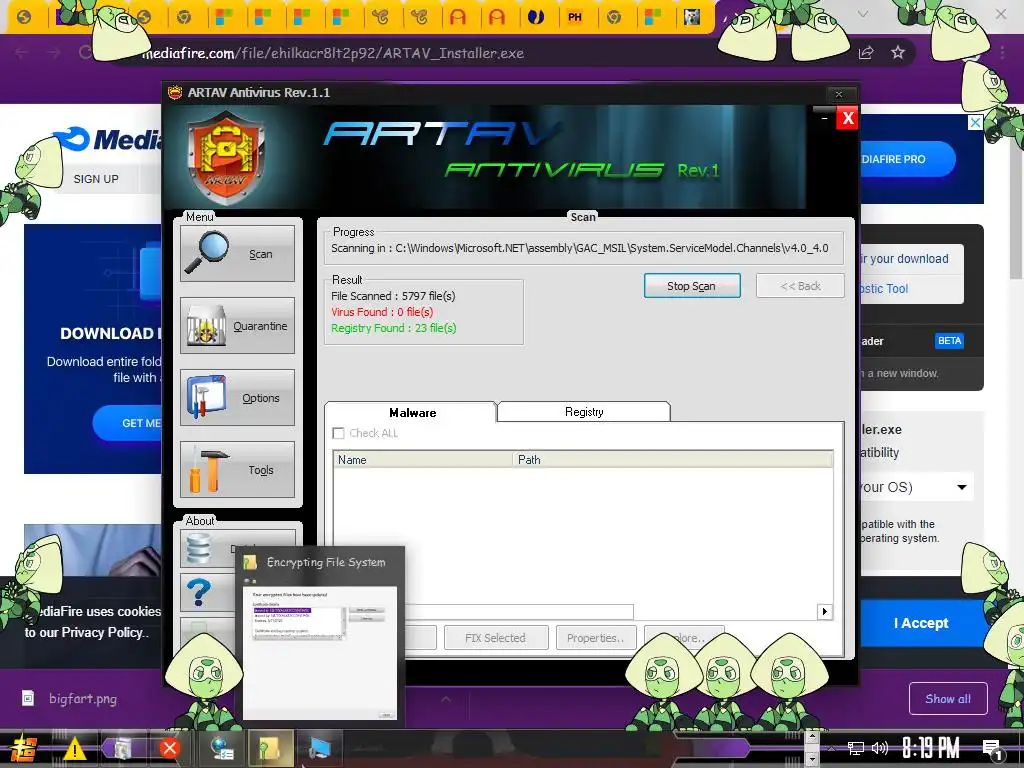Click the taskbar scroll down arrow
Viewport: 1024px width, 768px height.
point(811,759)
